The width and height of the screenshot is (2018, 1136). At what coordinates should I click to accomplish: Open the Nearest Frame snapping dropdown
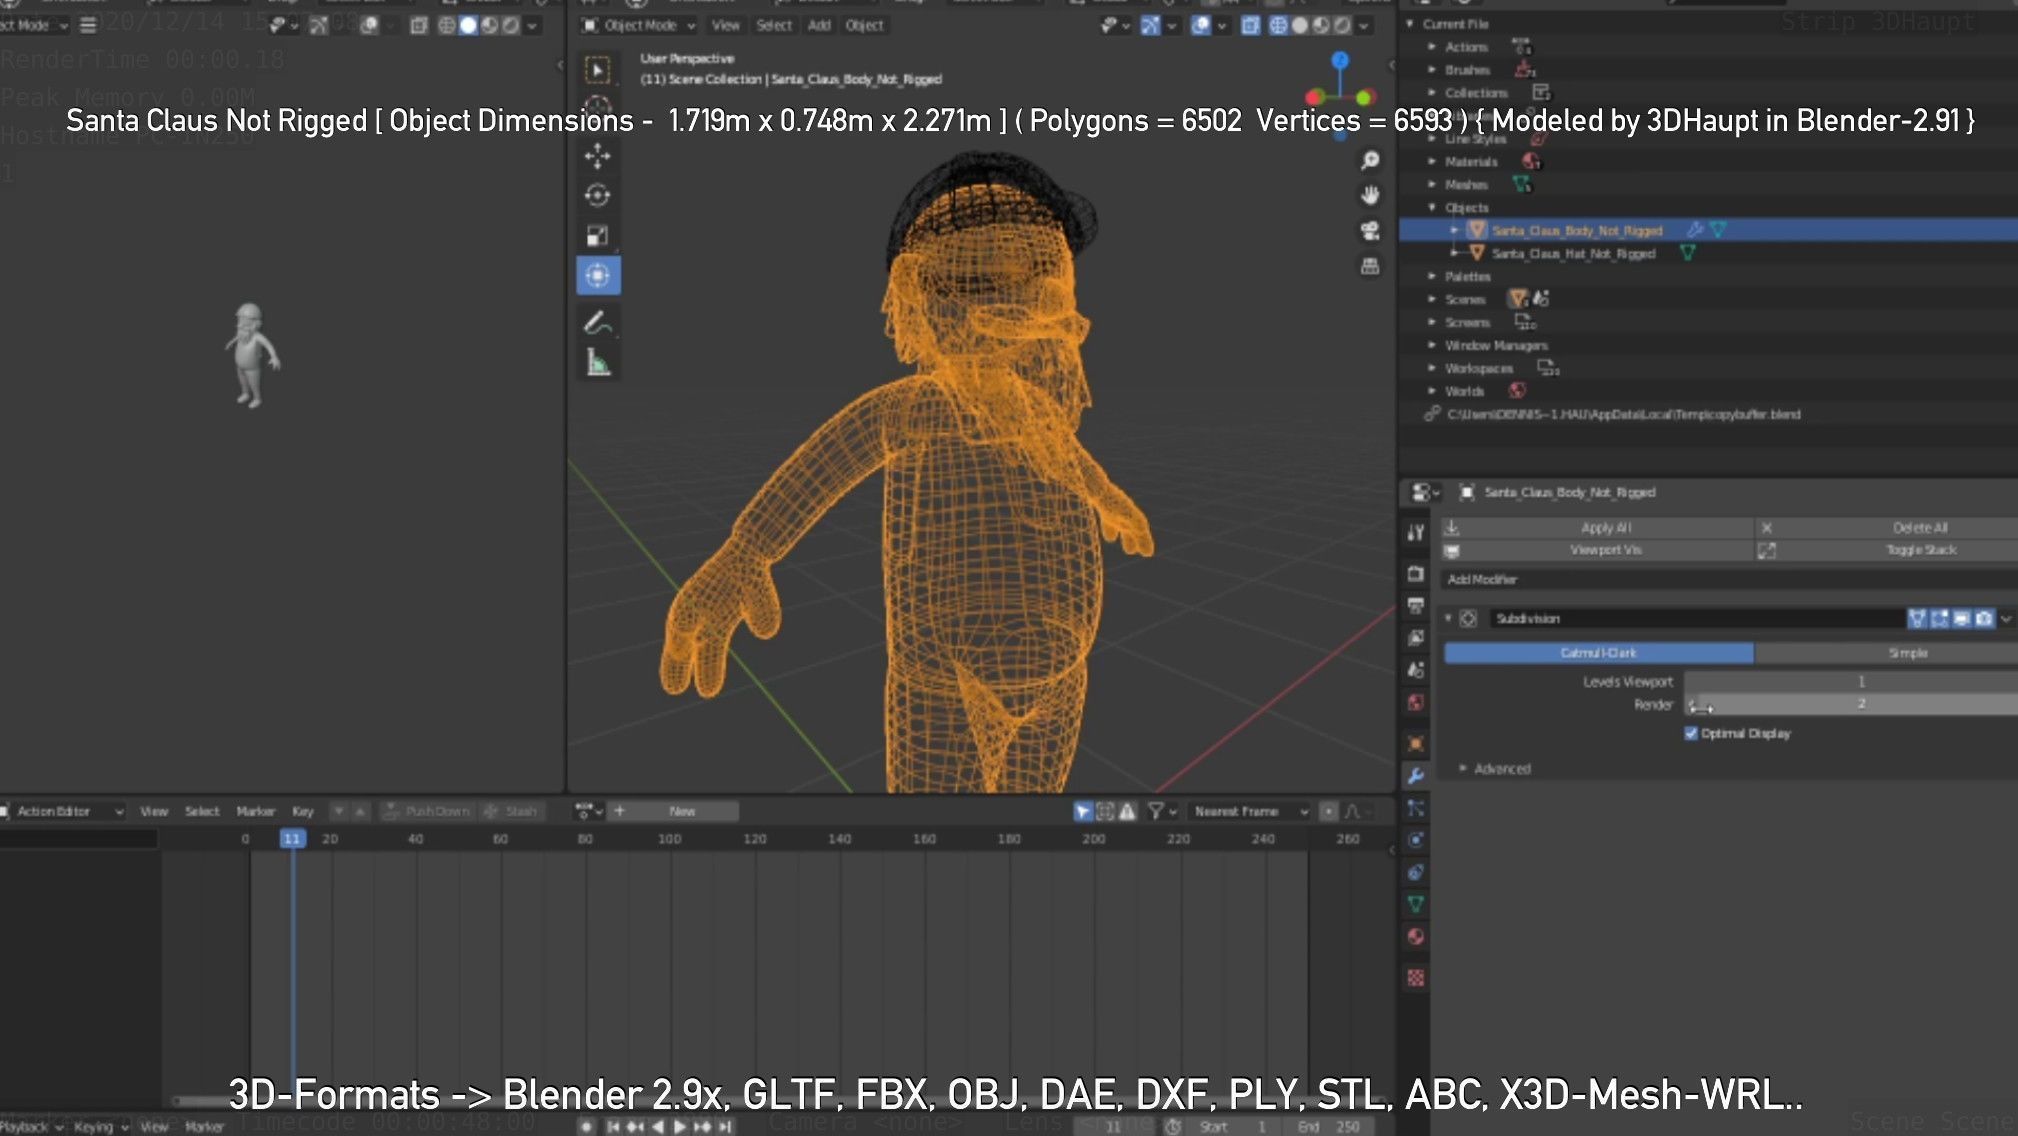click(1249, 811)
